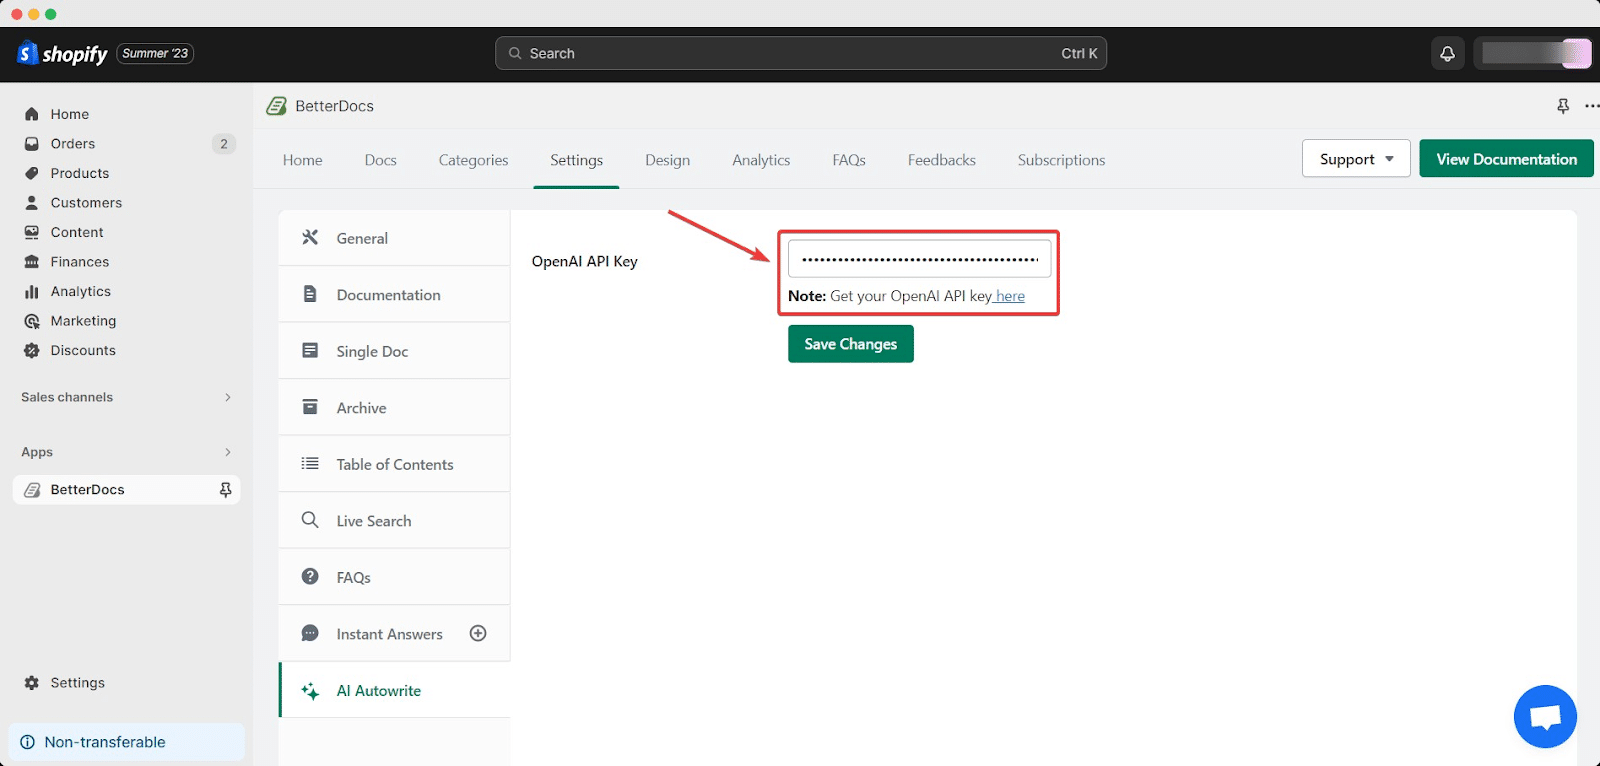
Task: Click the FAQs question mark icon
Action: [x=310, y=577]
